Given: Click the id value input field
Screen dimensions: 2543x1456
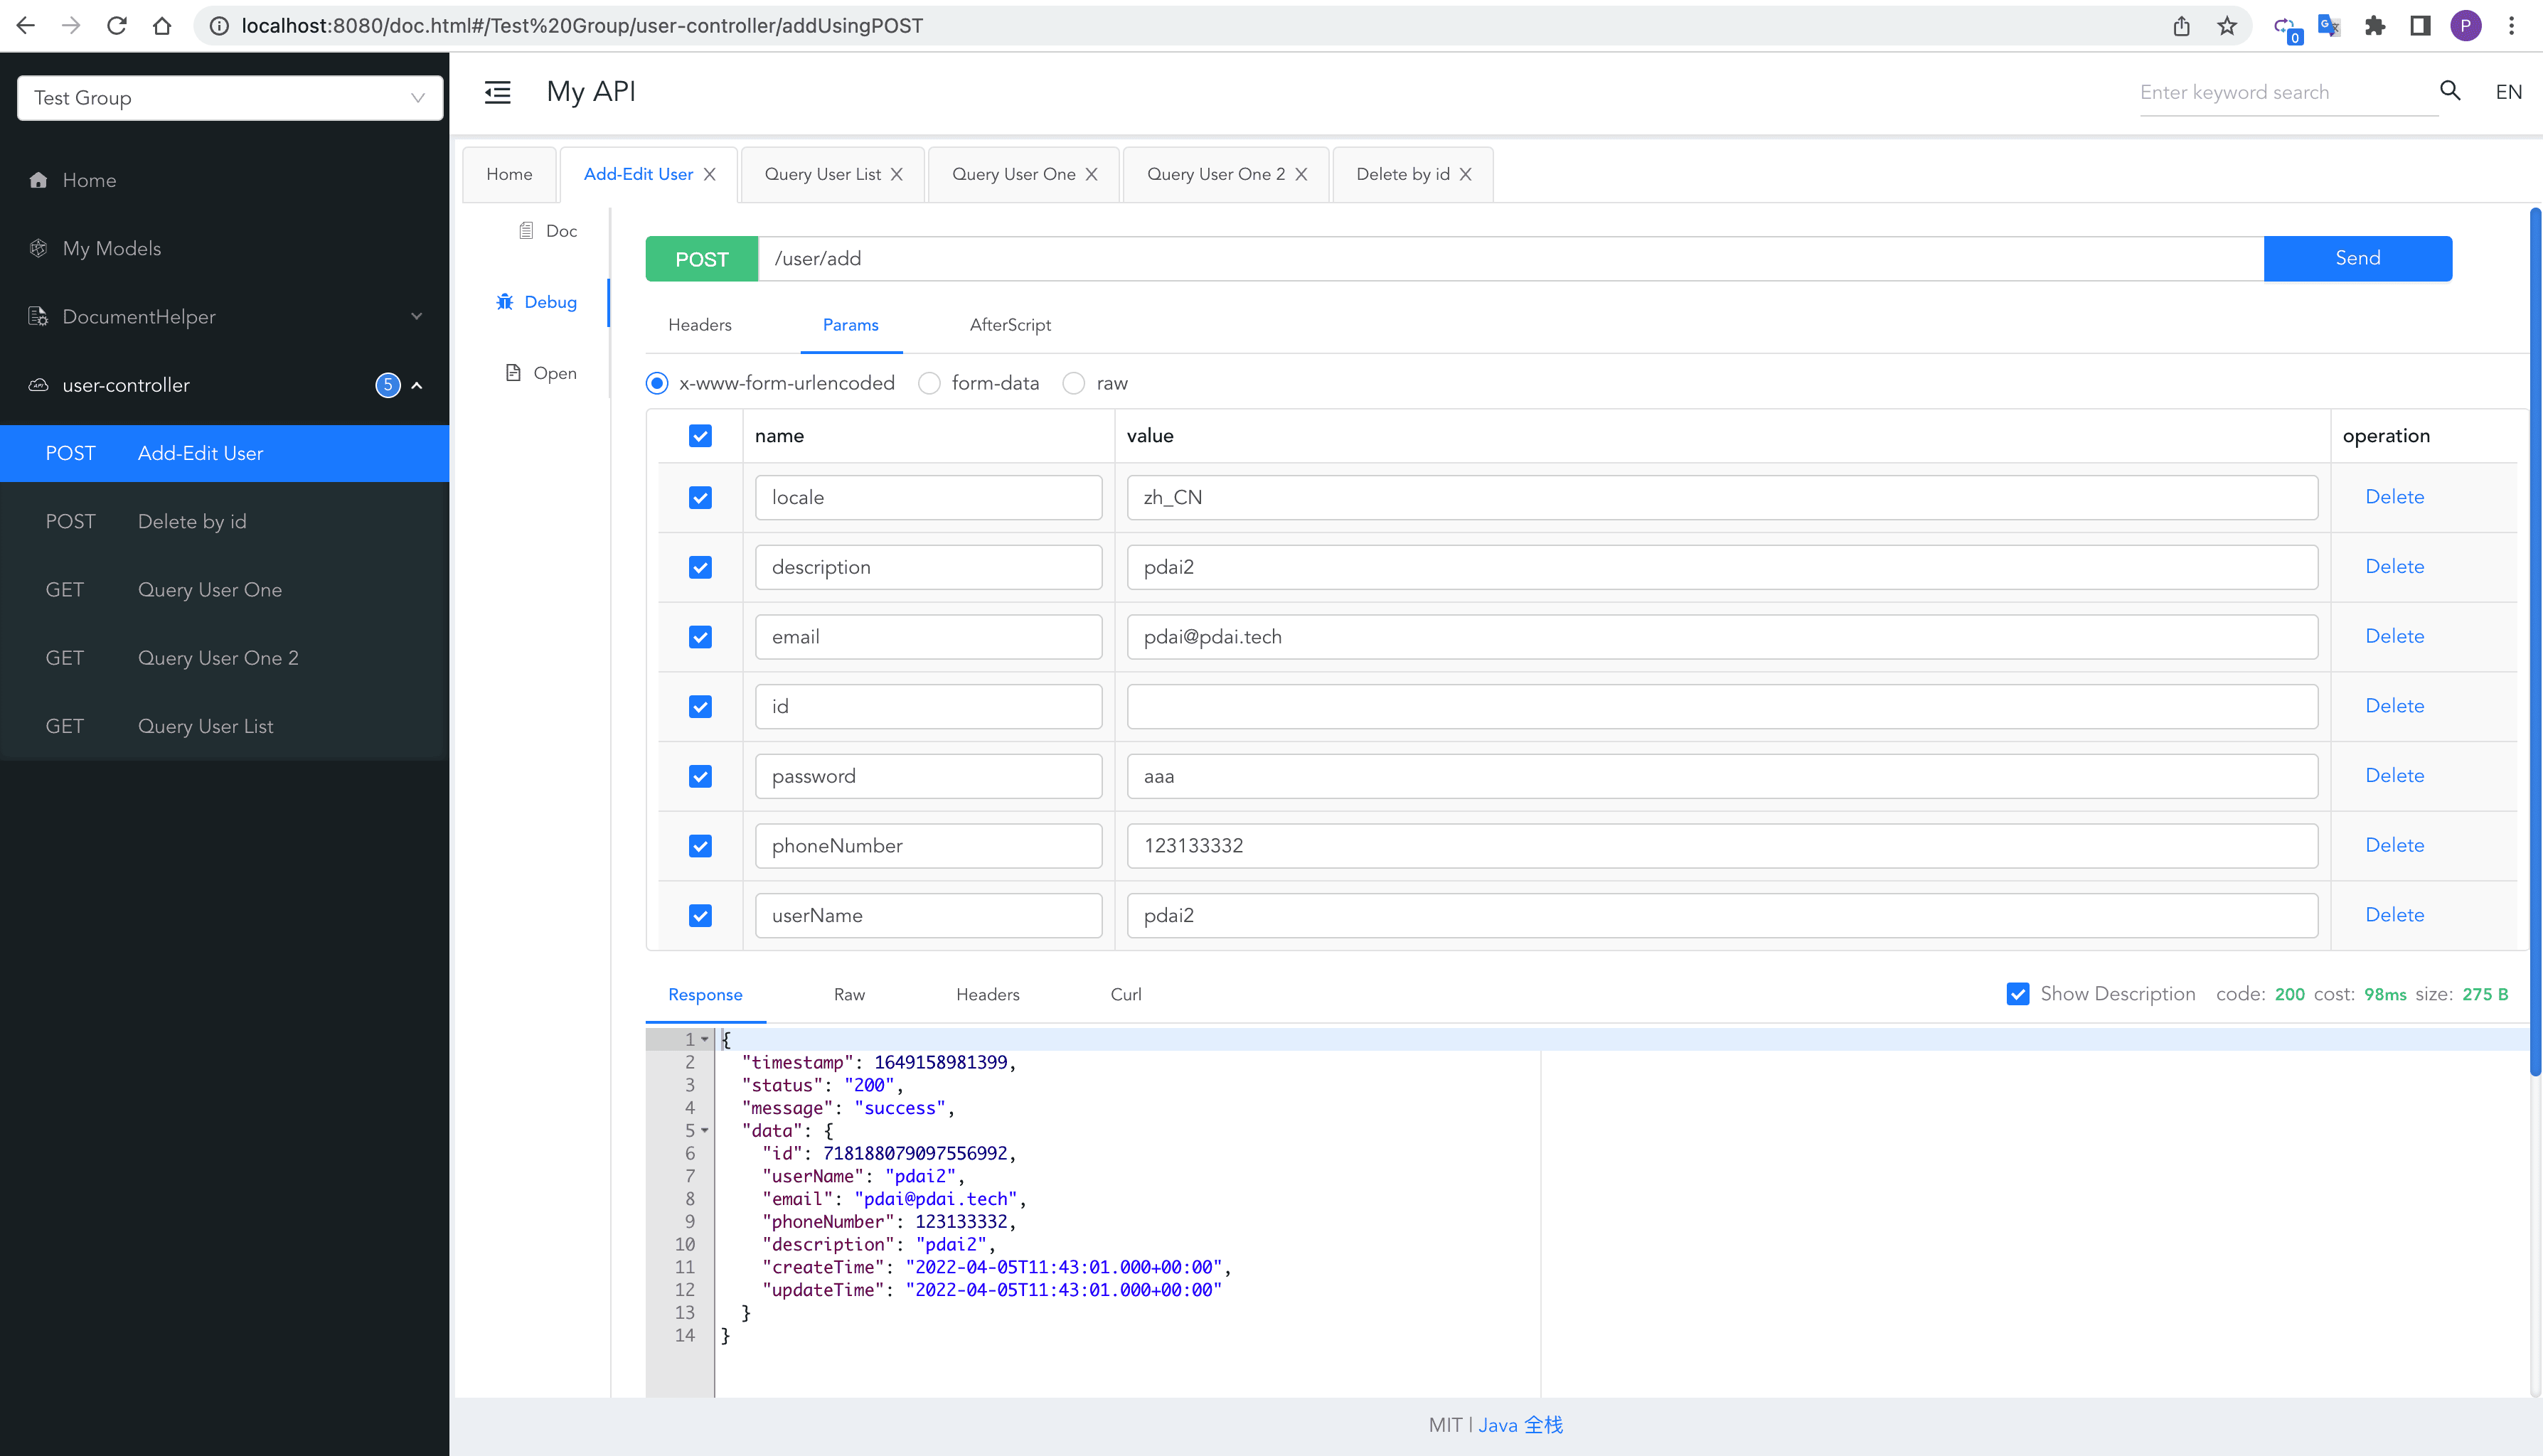Looking at the screenshot, I should point(1721,707).
